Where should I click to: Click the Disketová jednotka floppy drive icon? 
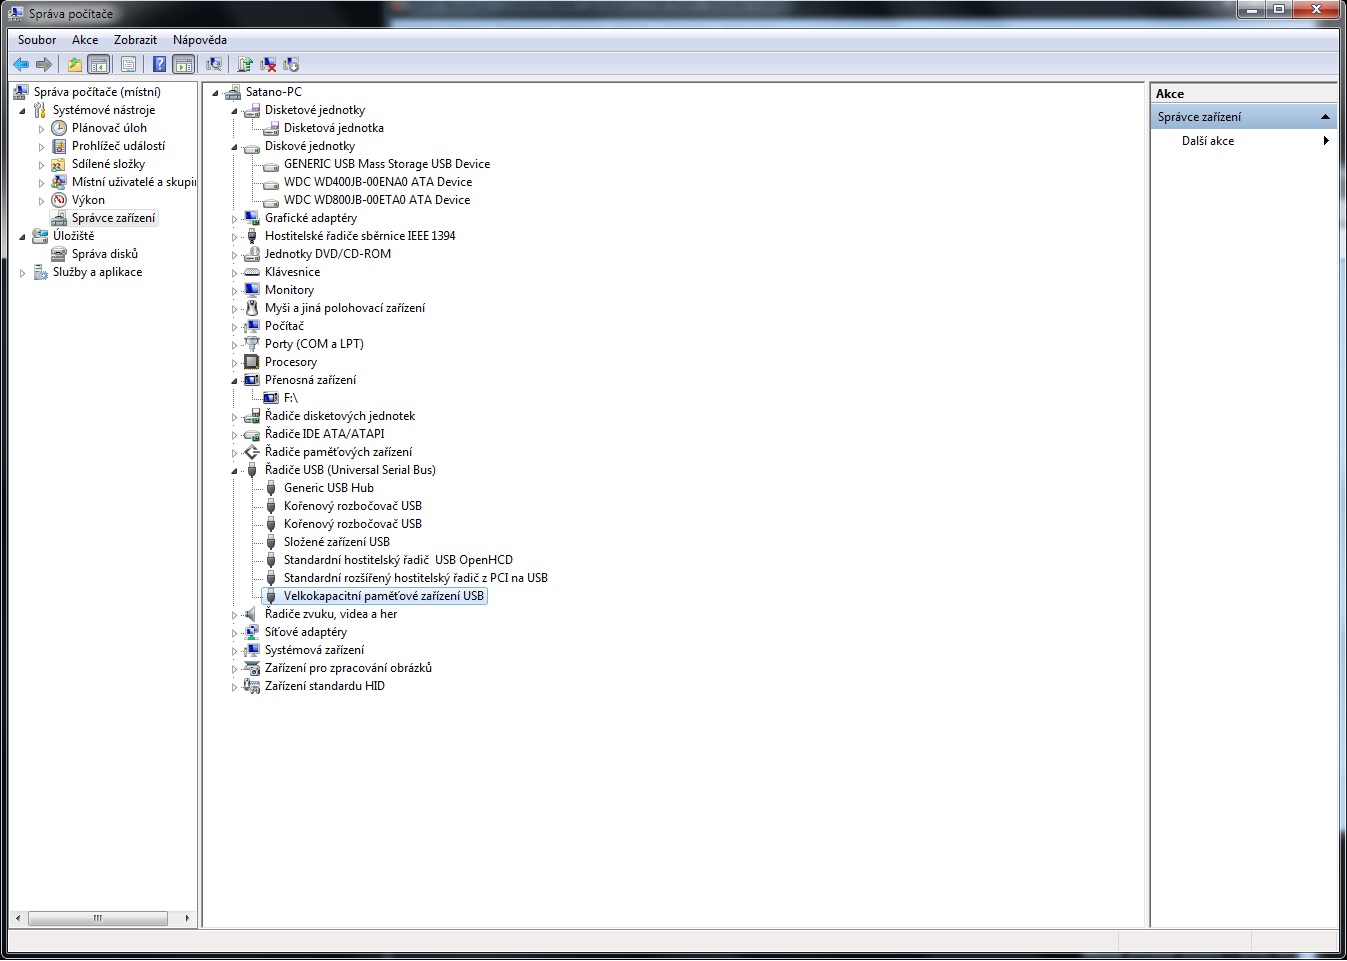[x=271, y=128]
